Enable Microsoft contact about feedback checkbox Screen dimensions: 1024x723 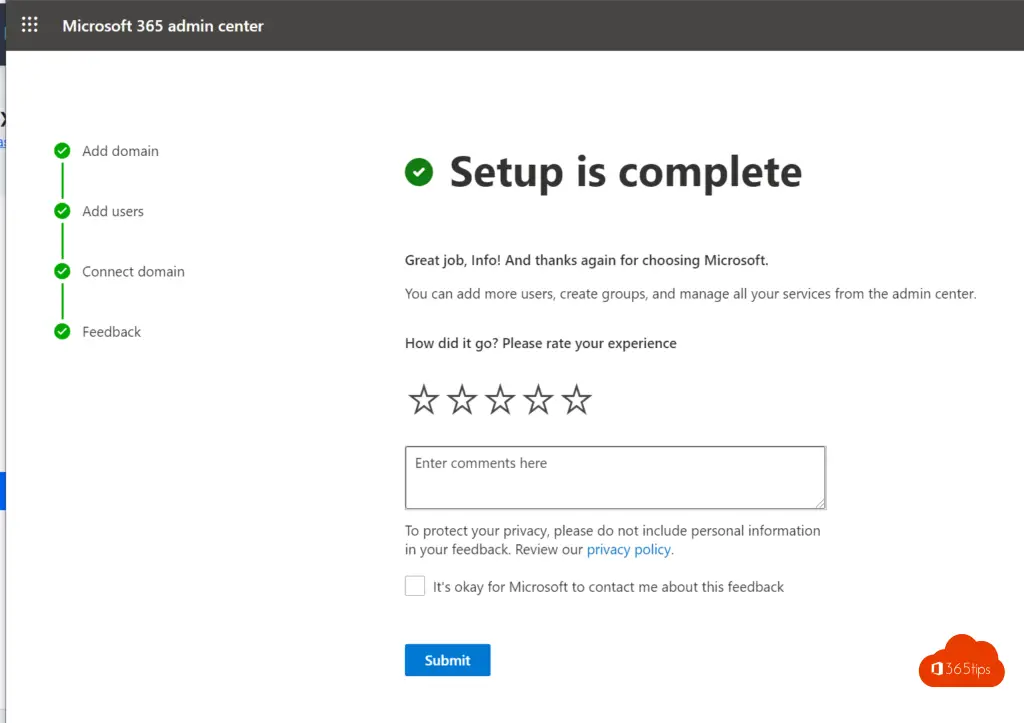pyautogui.click(x=415, y=586)
